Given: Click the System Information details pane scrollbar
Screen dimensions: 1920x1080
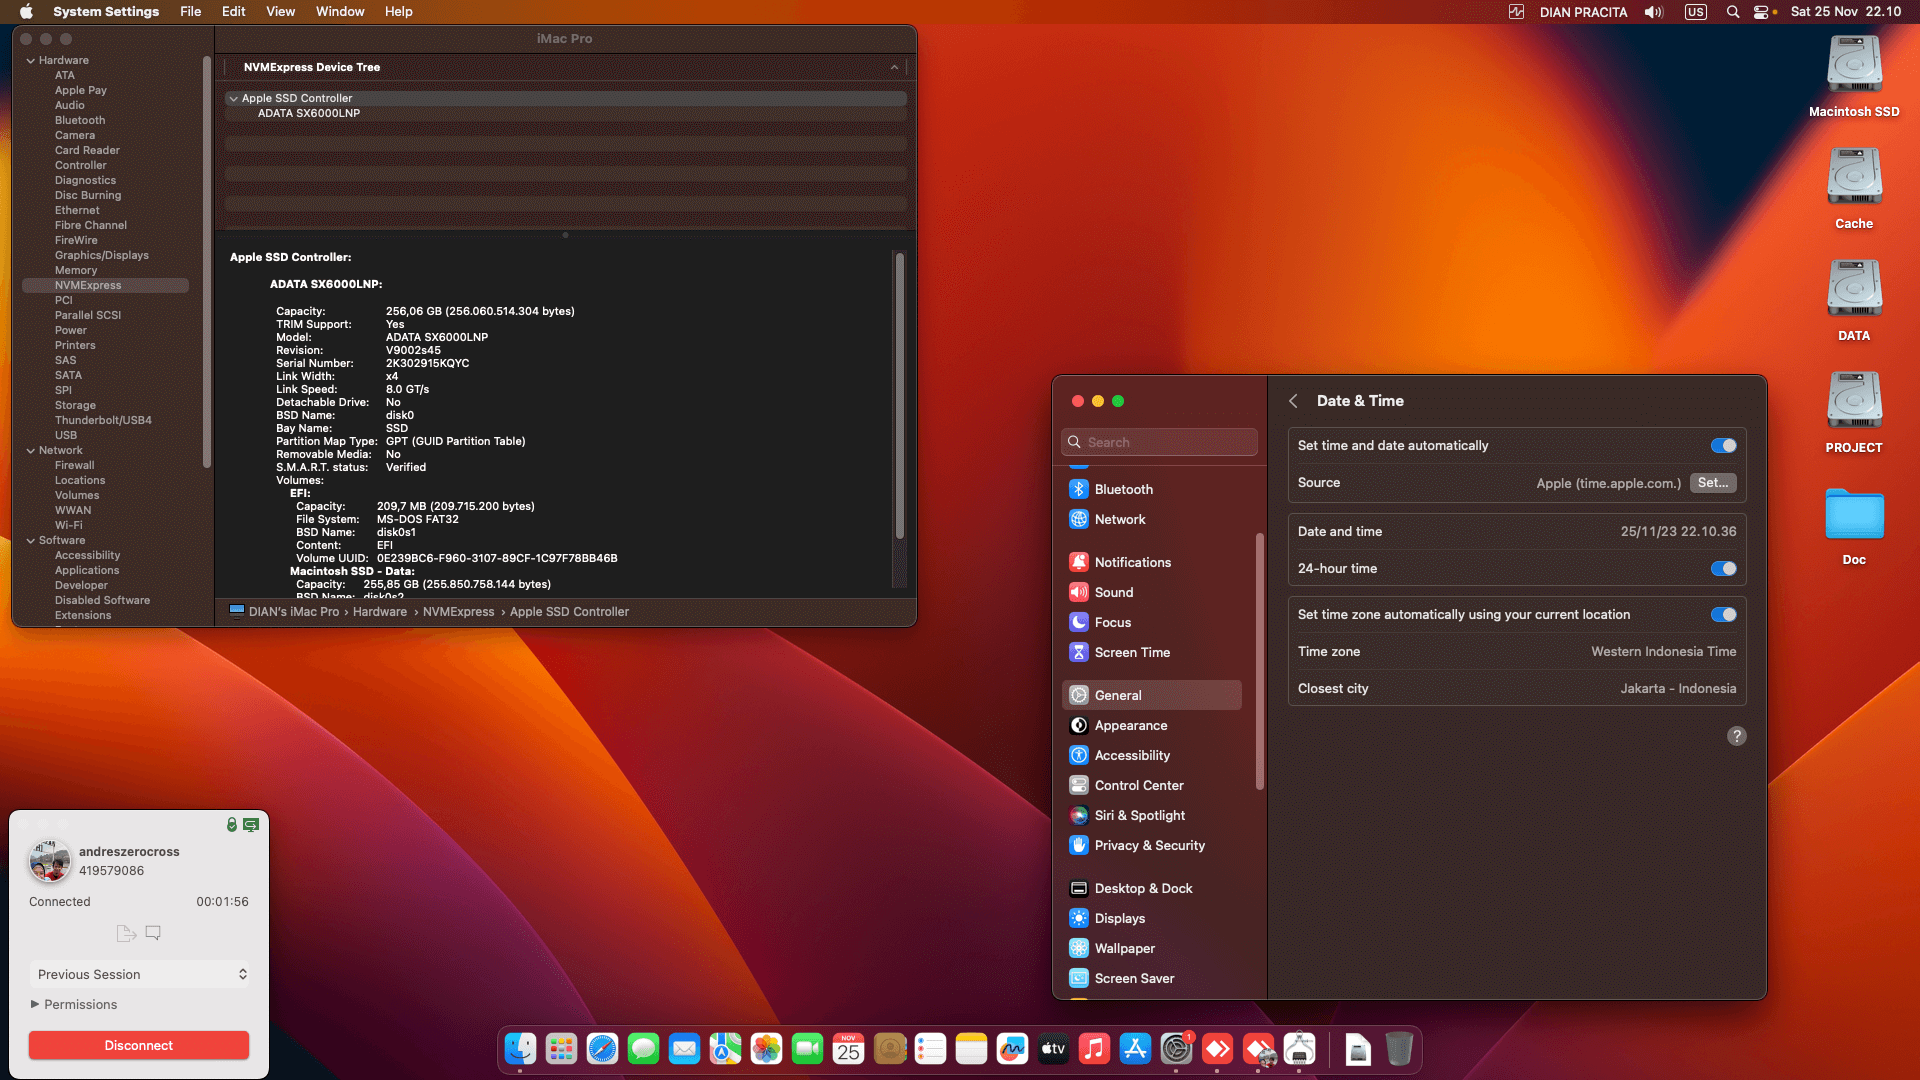Looking at the screenshot, I should (899, 396).
